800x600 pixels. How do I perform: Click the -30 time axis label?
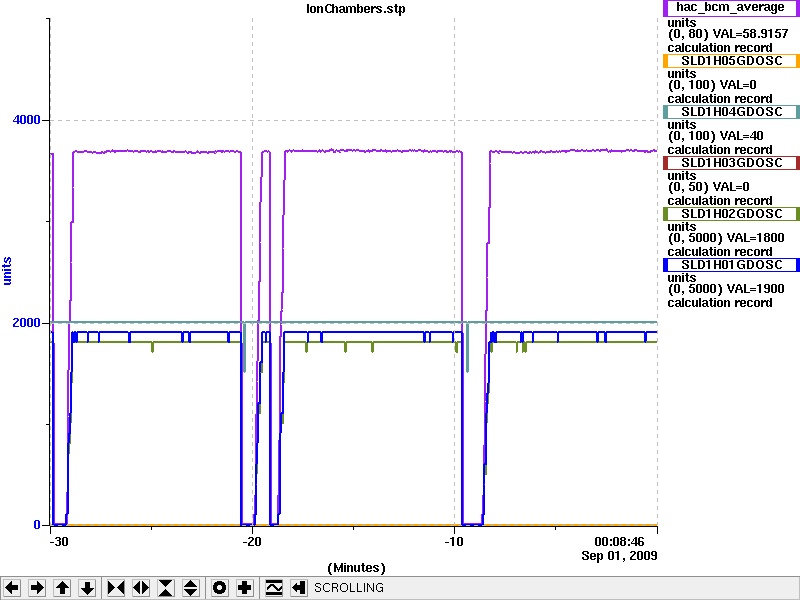[59, 542]
